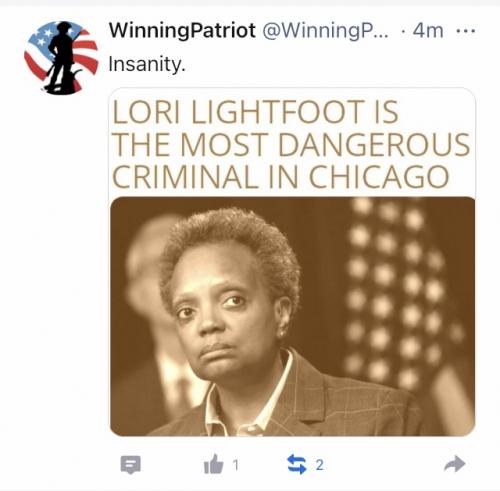Image resolution: width=500 pixels, height=491 pixels.
Task: Share post with the forward arrow icon
Action: [455, 464]
